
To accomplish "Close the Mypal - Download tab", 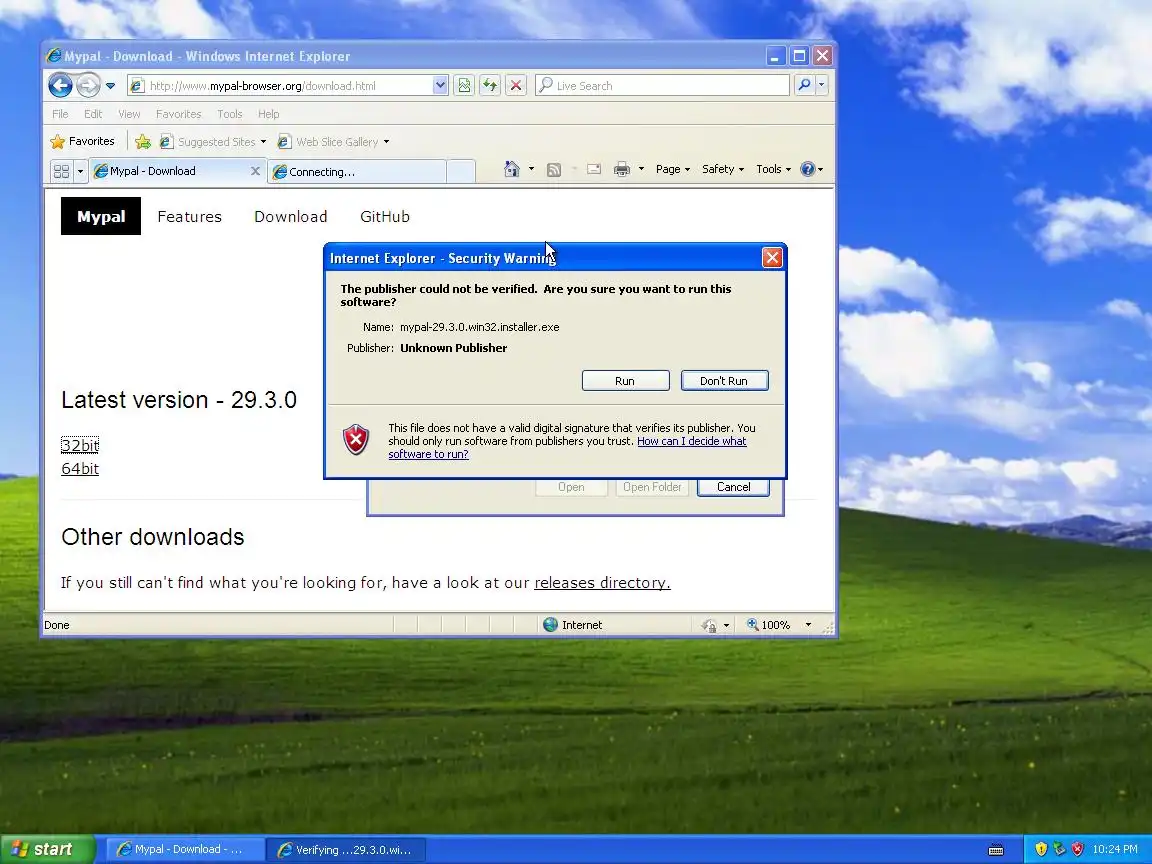I will [255, 171].
